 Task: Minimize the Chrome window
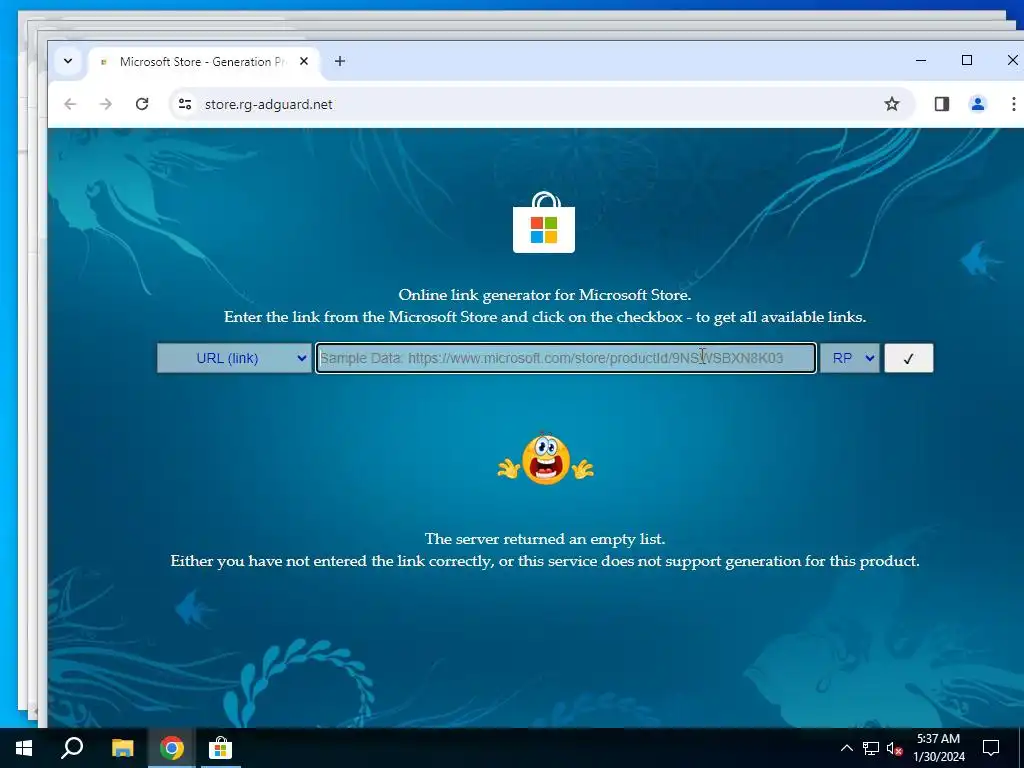click(921, 60)
